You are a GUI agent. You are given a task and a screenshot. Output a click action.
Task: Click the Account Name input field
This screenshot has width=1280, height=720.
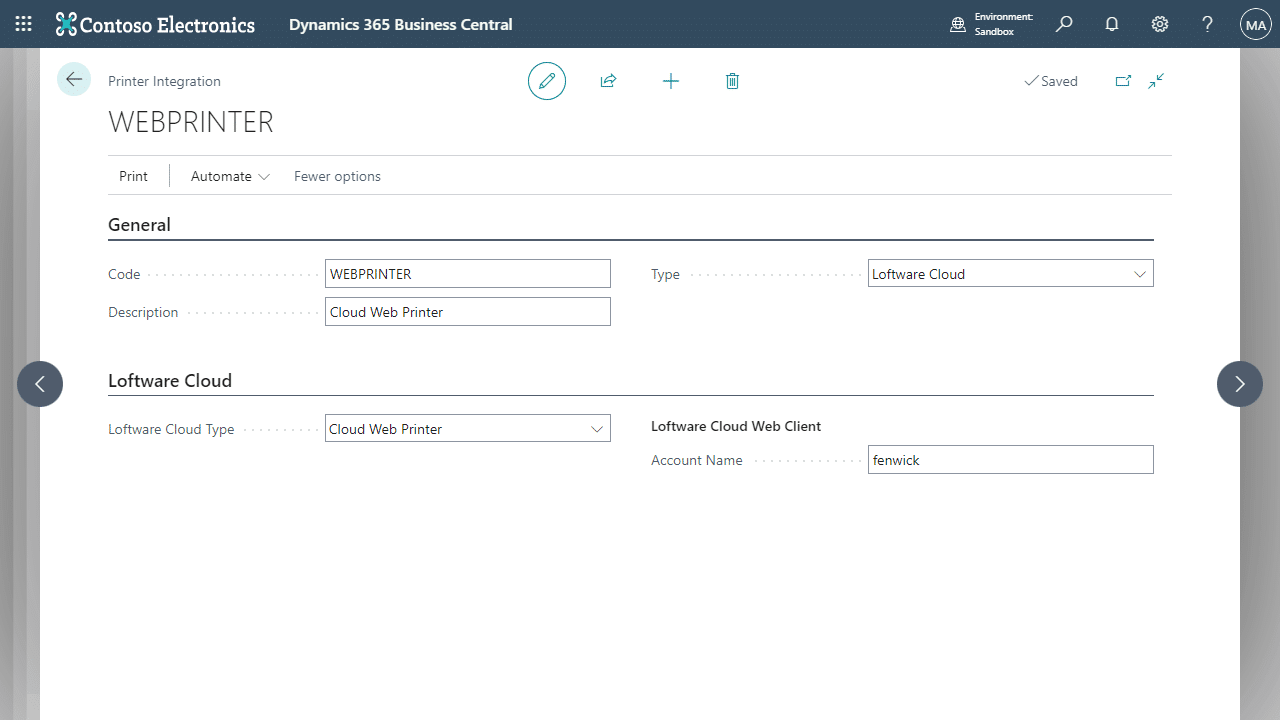pyautogui.click(x=1010, y=460)
